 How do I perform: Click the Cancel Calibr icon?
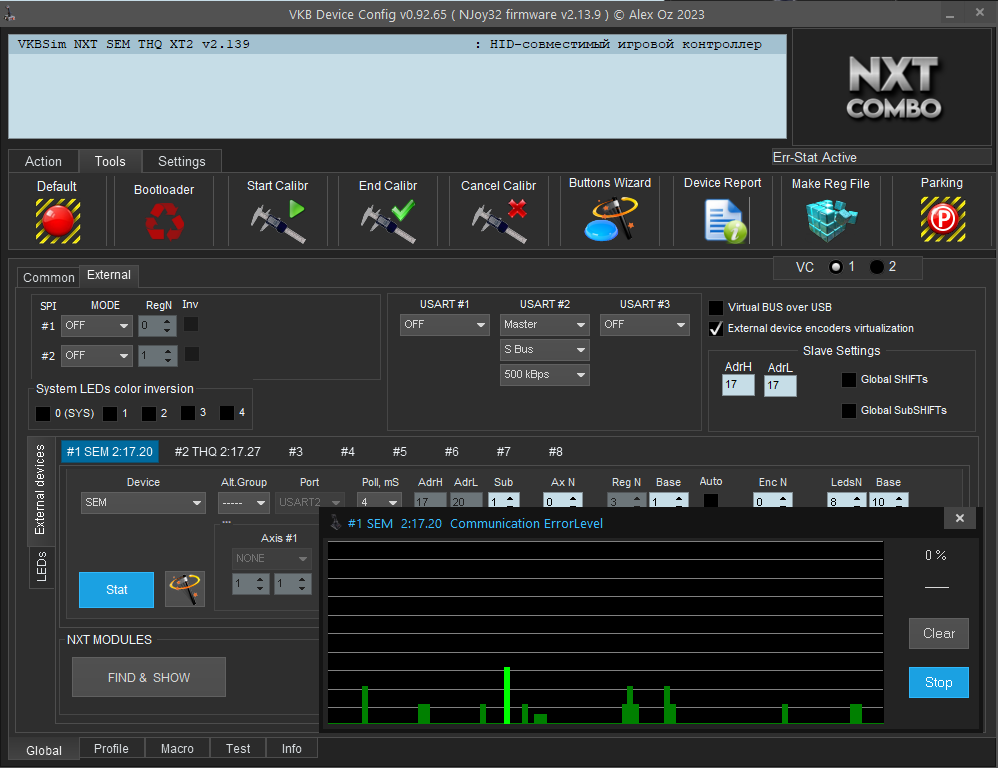coord(499,221)
